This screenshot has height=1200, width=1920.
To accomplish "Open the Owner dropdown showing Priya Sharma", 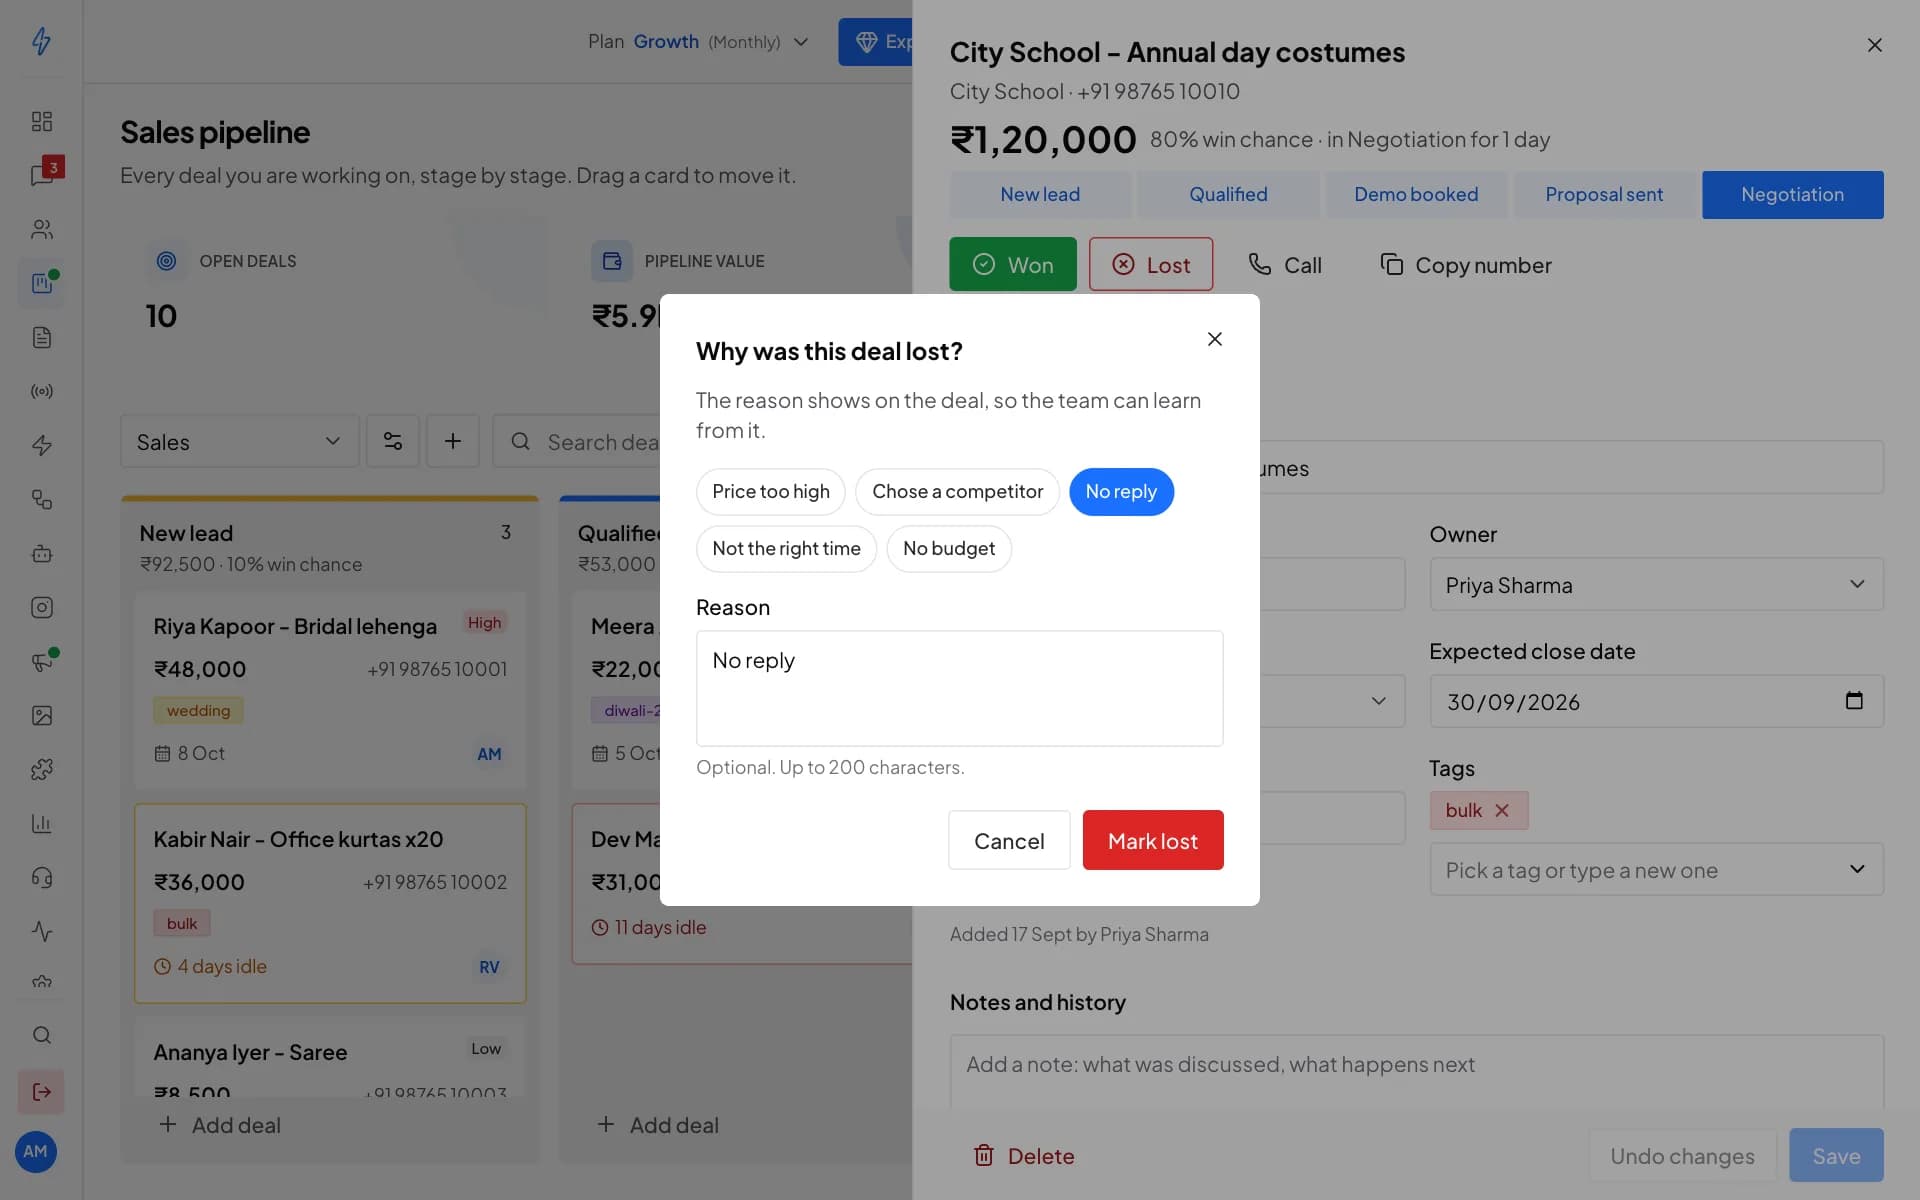I will click(x=1657, y=585).
